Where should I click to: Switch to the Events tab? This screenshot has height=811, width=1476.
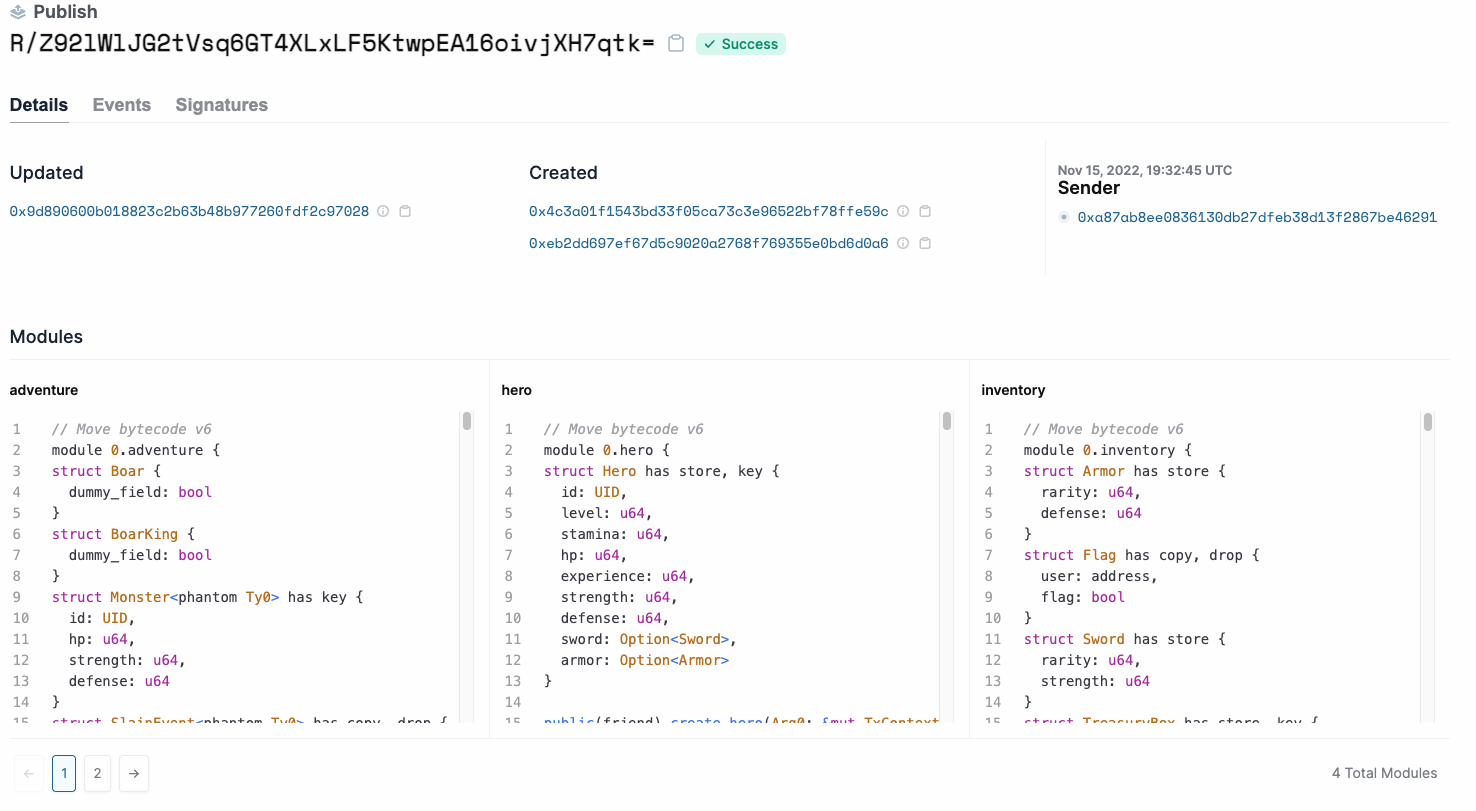click(122, 105)
